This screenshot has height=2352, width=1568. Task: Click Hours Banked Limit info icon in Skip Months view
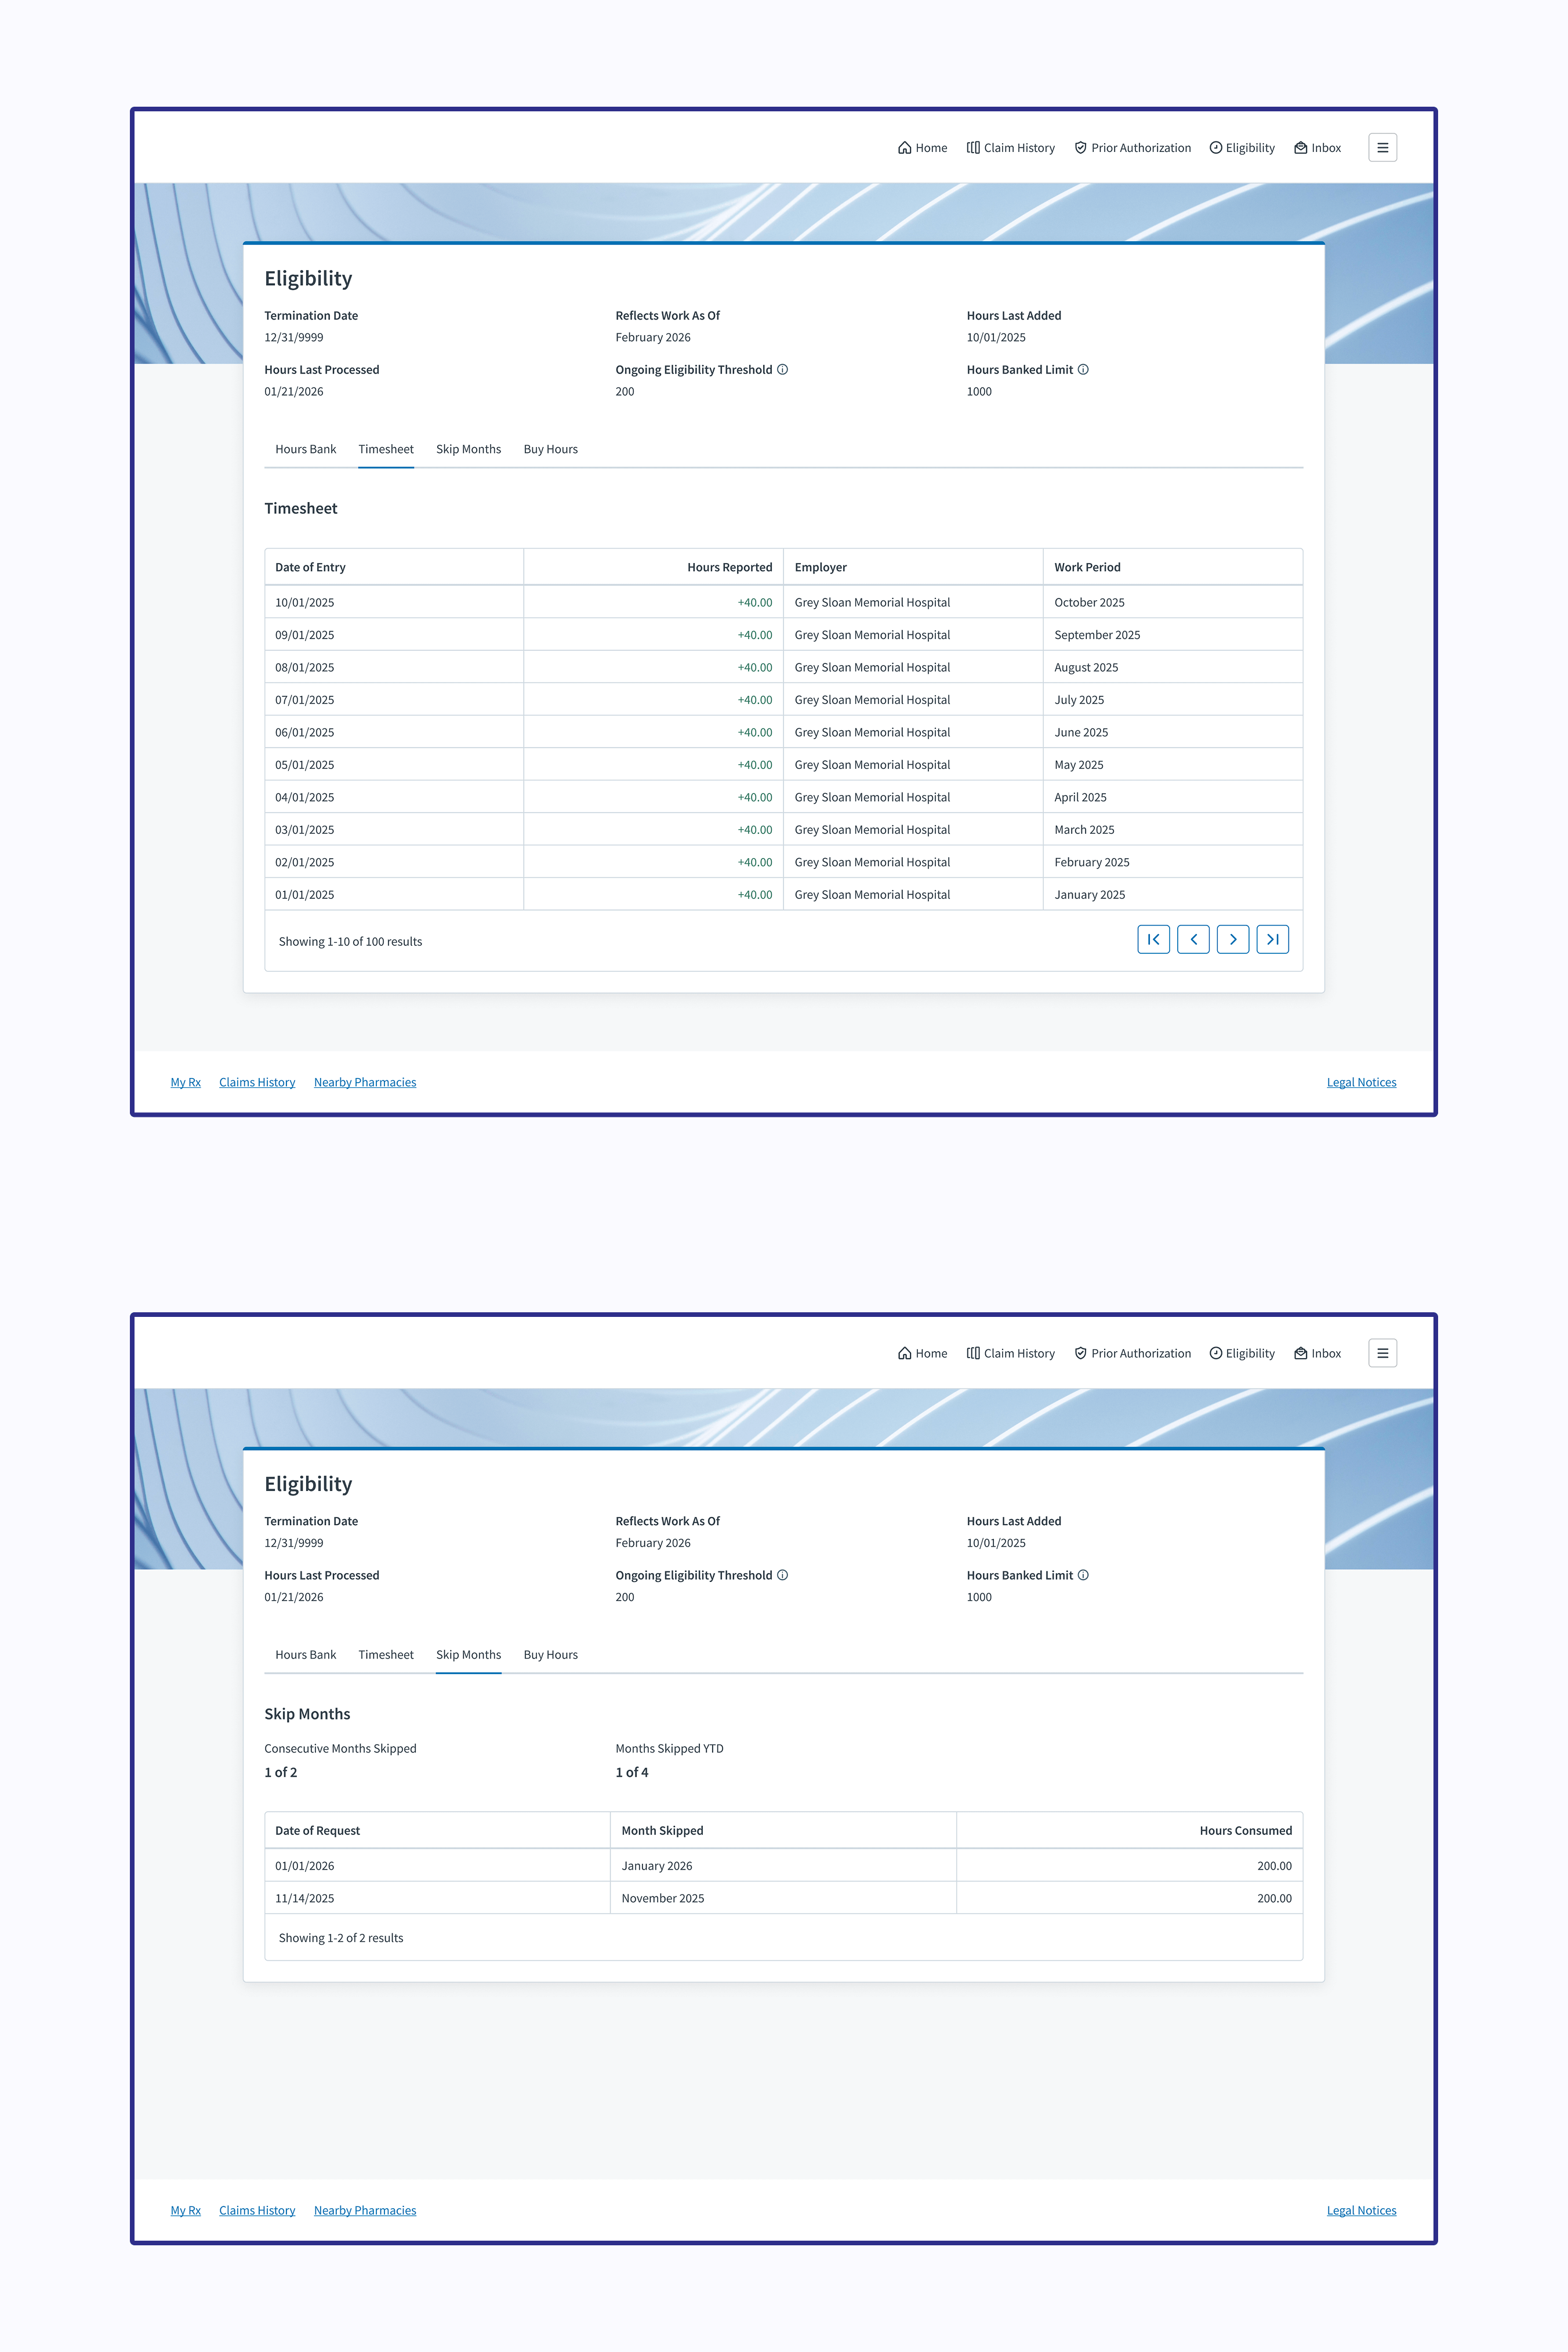coord(1083,1575)
